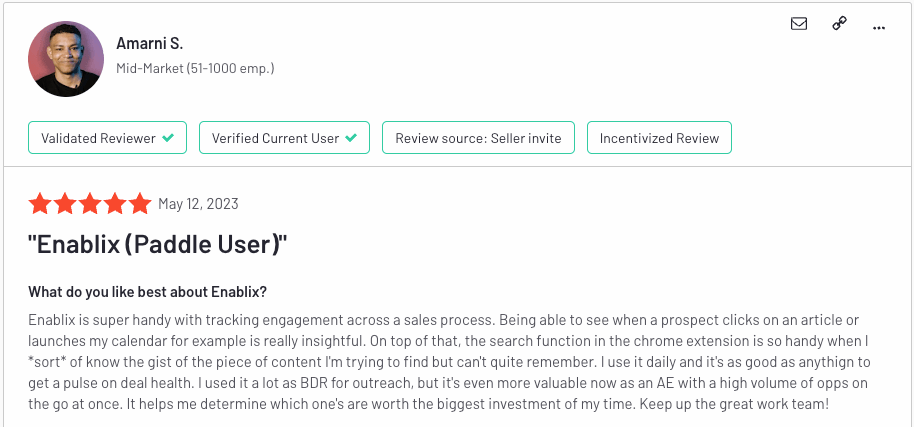Click the May 12, 2023 review date
This screenshot has width=914, height=427.
(198, 204)
